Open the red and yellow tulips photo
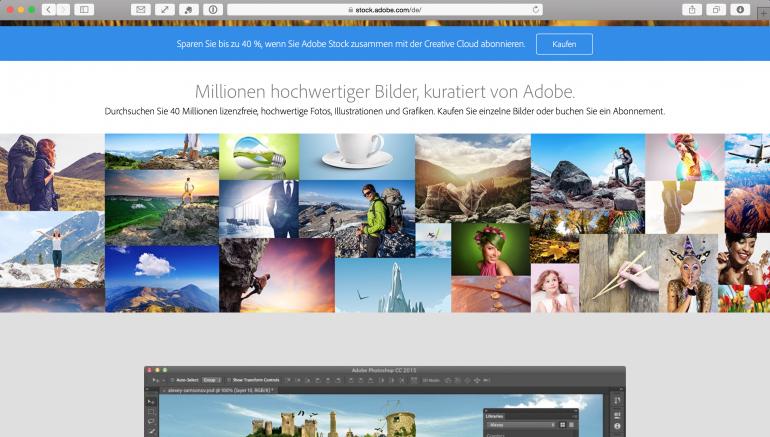Viewport: 770px width, 437px height. click(744, 299)
